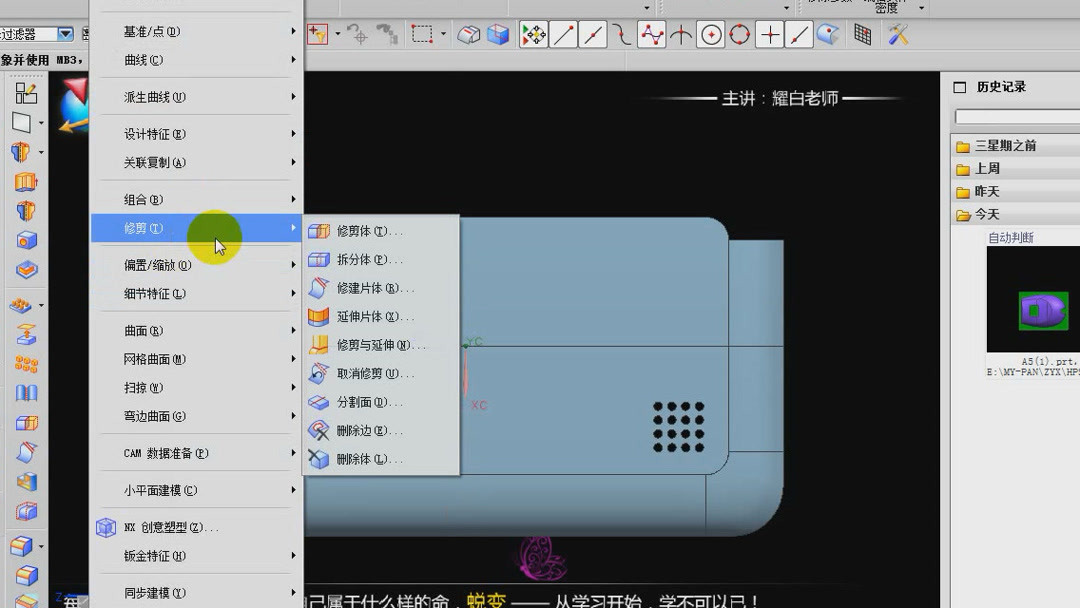The width and height of the screenshot is (1080, 608).
Task: Select the Studio Spline tool in the top toolbar
Action: click(x=649, y=34)
